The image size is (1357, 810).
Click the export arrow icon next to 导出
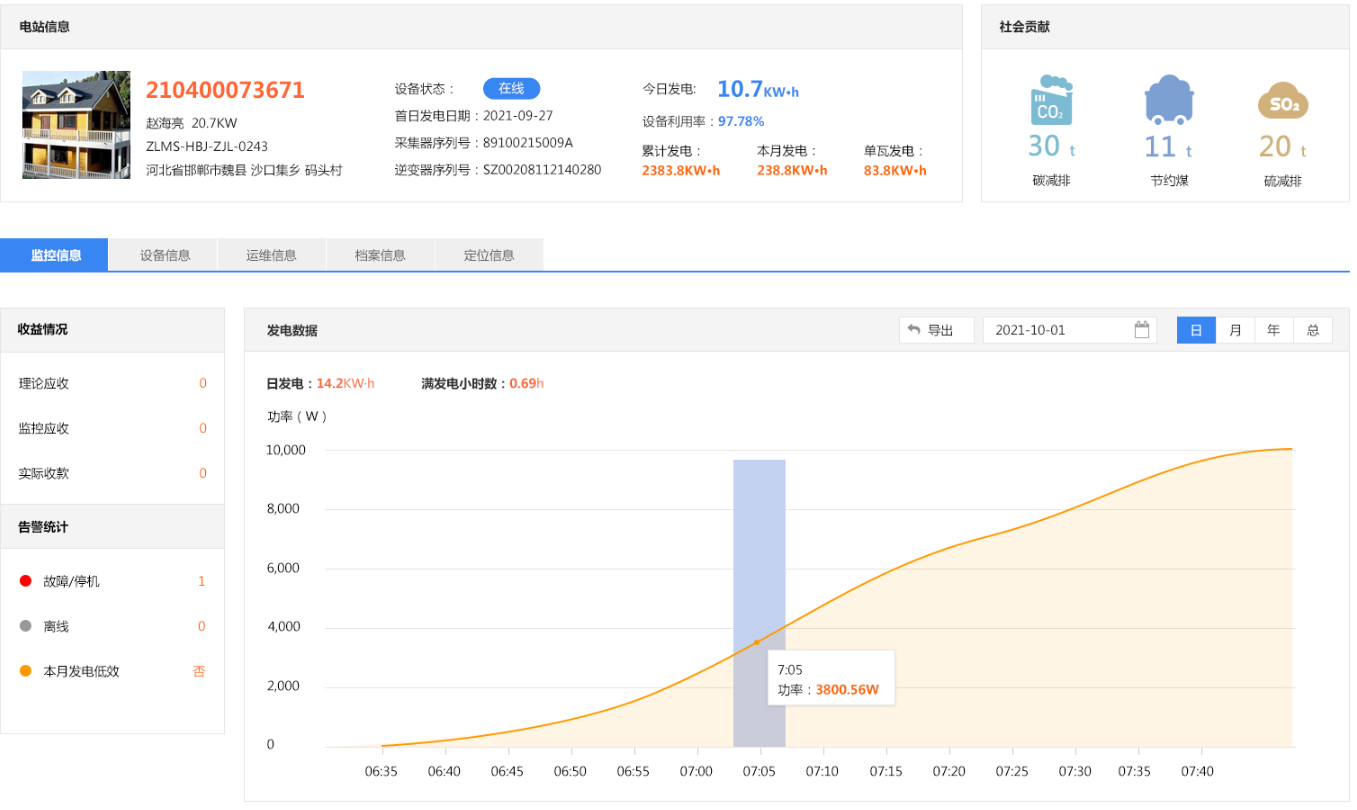pyautogui.click(x=916, y=329)
